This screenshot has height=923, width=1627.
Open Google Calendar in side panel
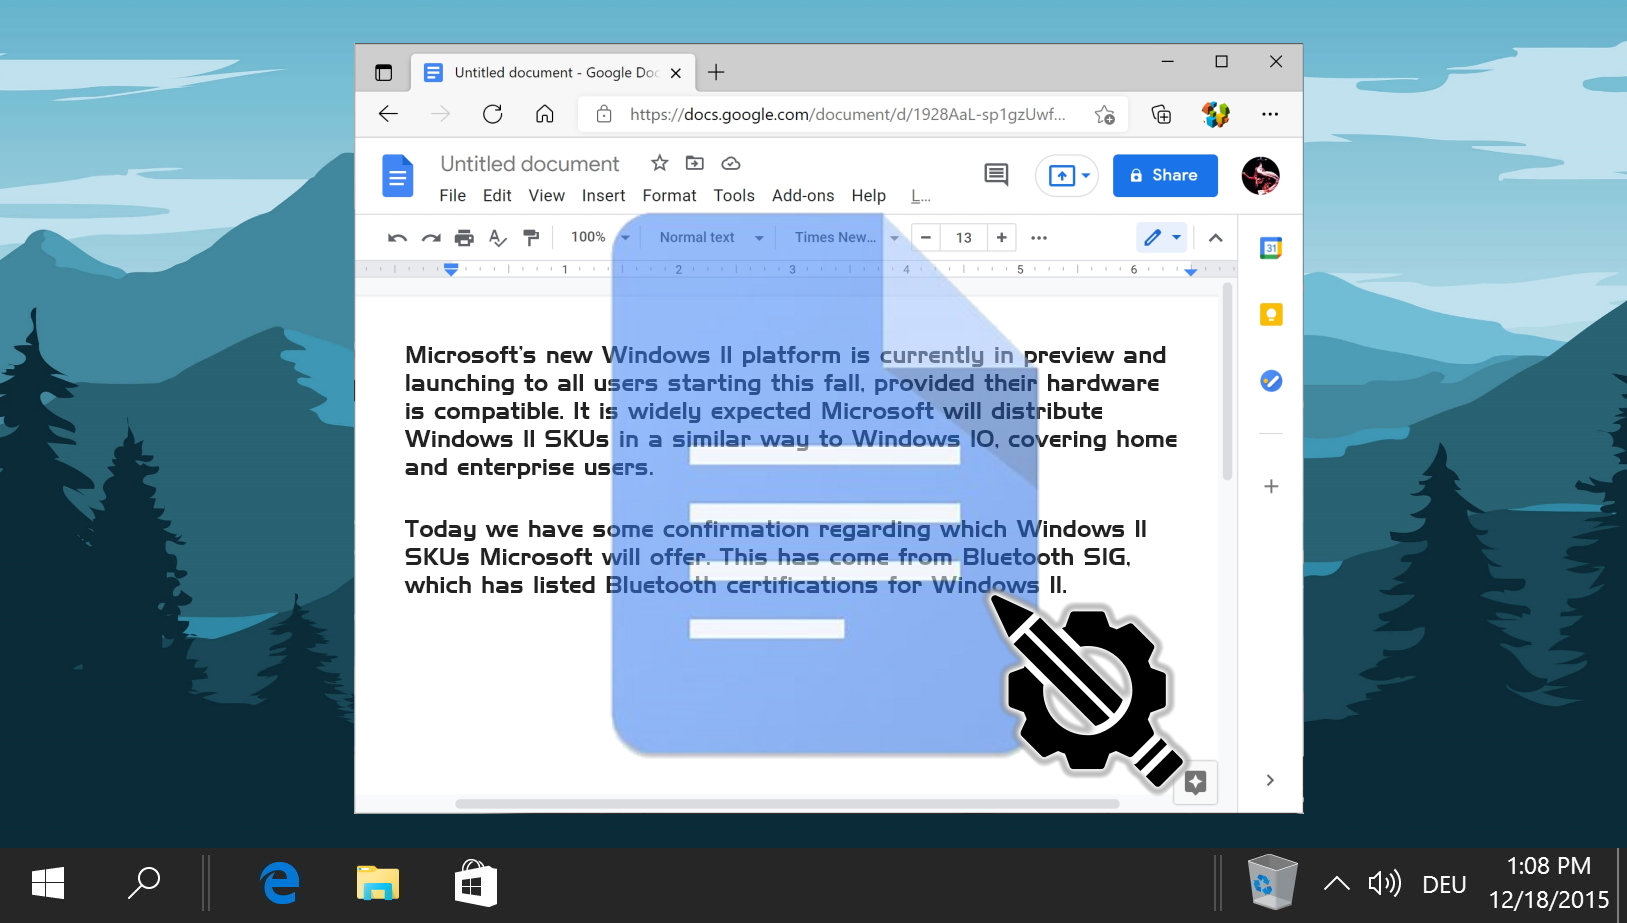1271,248
